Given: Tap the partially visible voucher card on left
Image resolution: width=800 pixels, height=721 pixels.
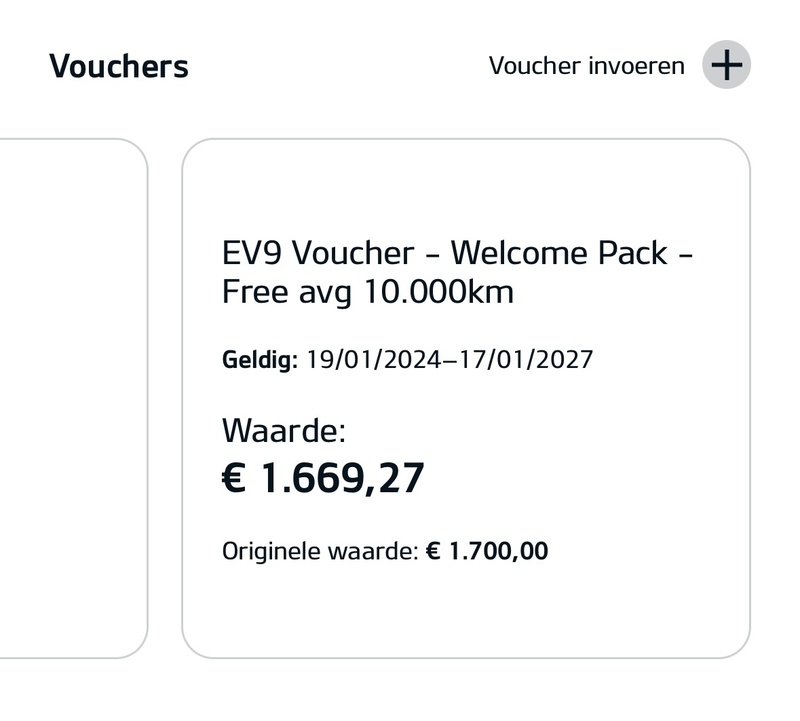Looking at the screenshot, I should coord(70,398).
